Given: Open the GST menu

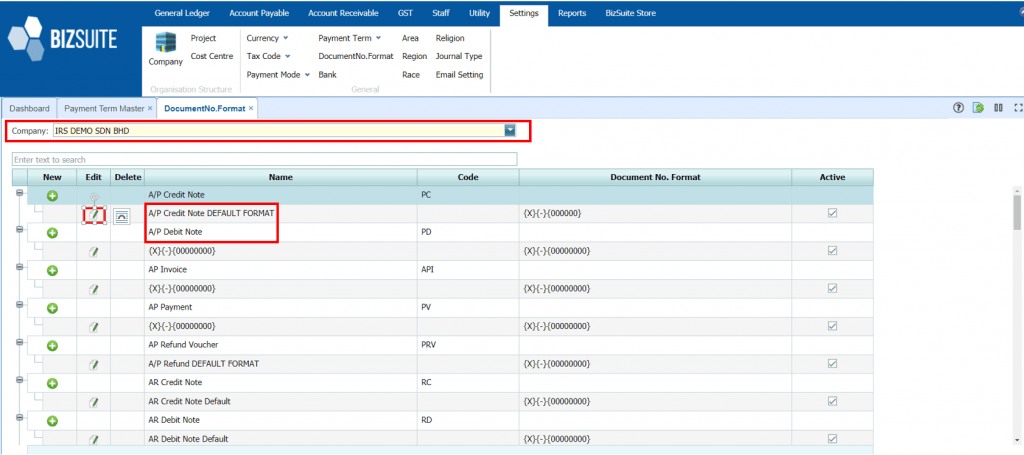Looking at the screenshot, I should click(405, 13).
